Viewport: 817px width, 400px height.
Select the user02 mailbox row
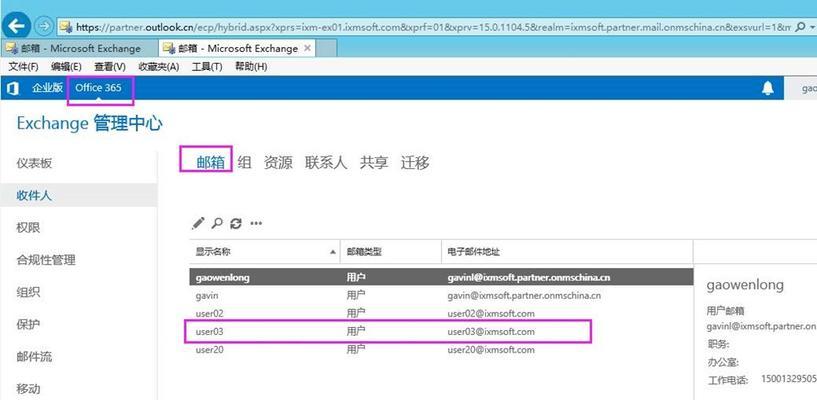[x=441, y=314]
